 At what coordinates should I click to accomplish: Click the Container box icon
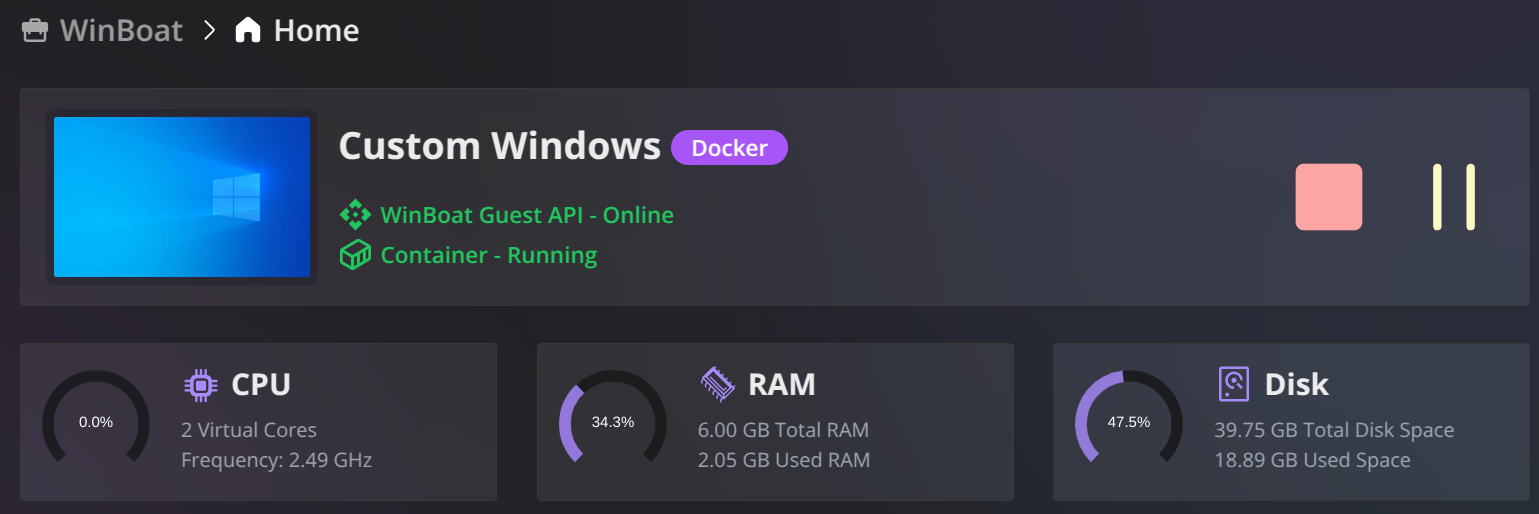point(356,255)
